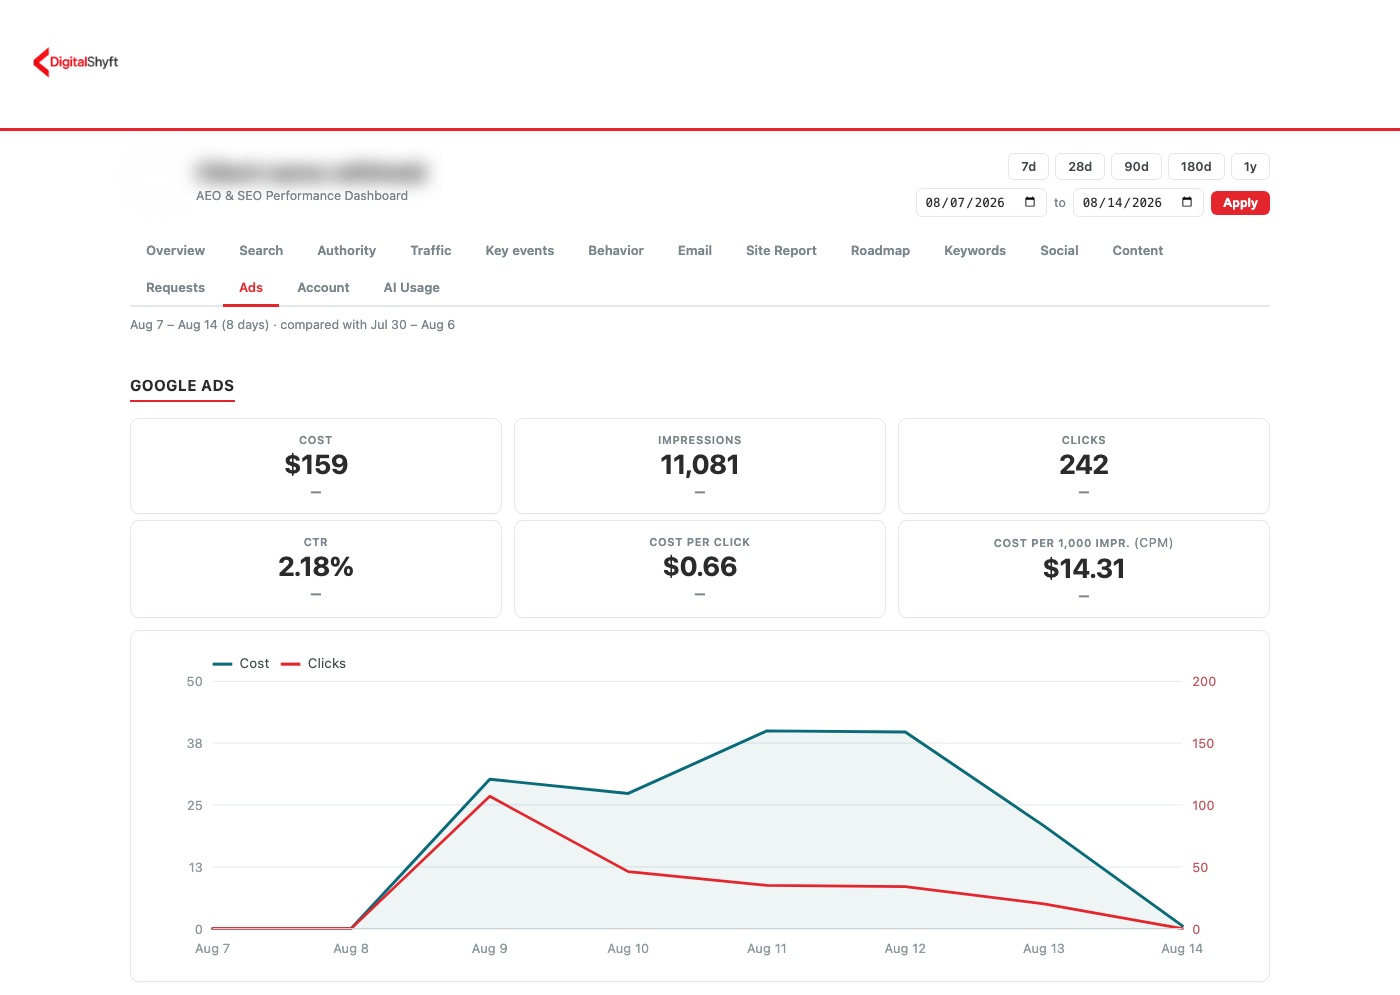Open the end date calendar picker icon
The image size is (1400, 995).
pyautogui.click(x=1187, y=202)
